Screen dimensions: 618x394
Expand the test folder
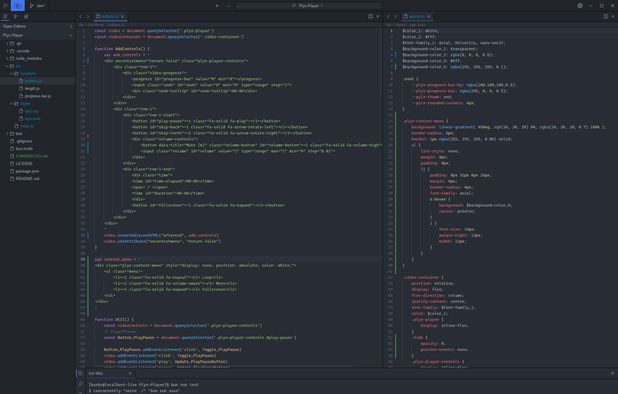click(19, 134)
